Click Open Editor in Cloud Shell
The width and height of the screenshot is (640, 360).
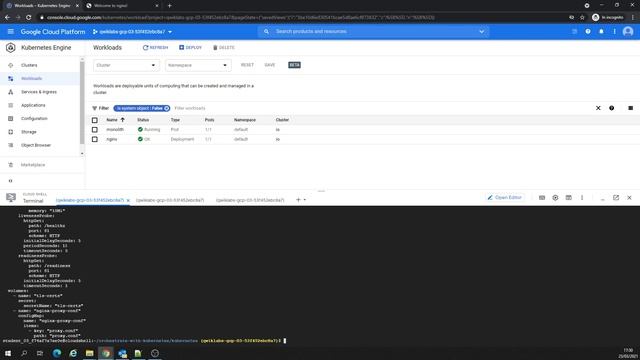(504, 198)
